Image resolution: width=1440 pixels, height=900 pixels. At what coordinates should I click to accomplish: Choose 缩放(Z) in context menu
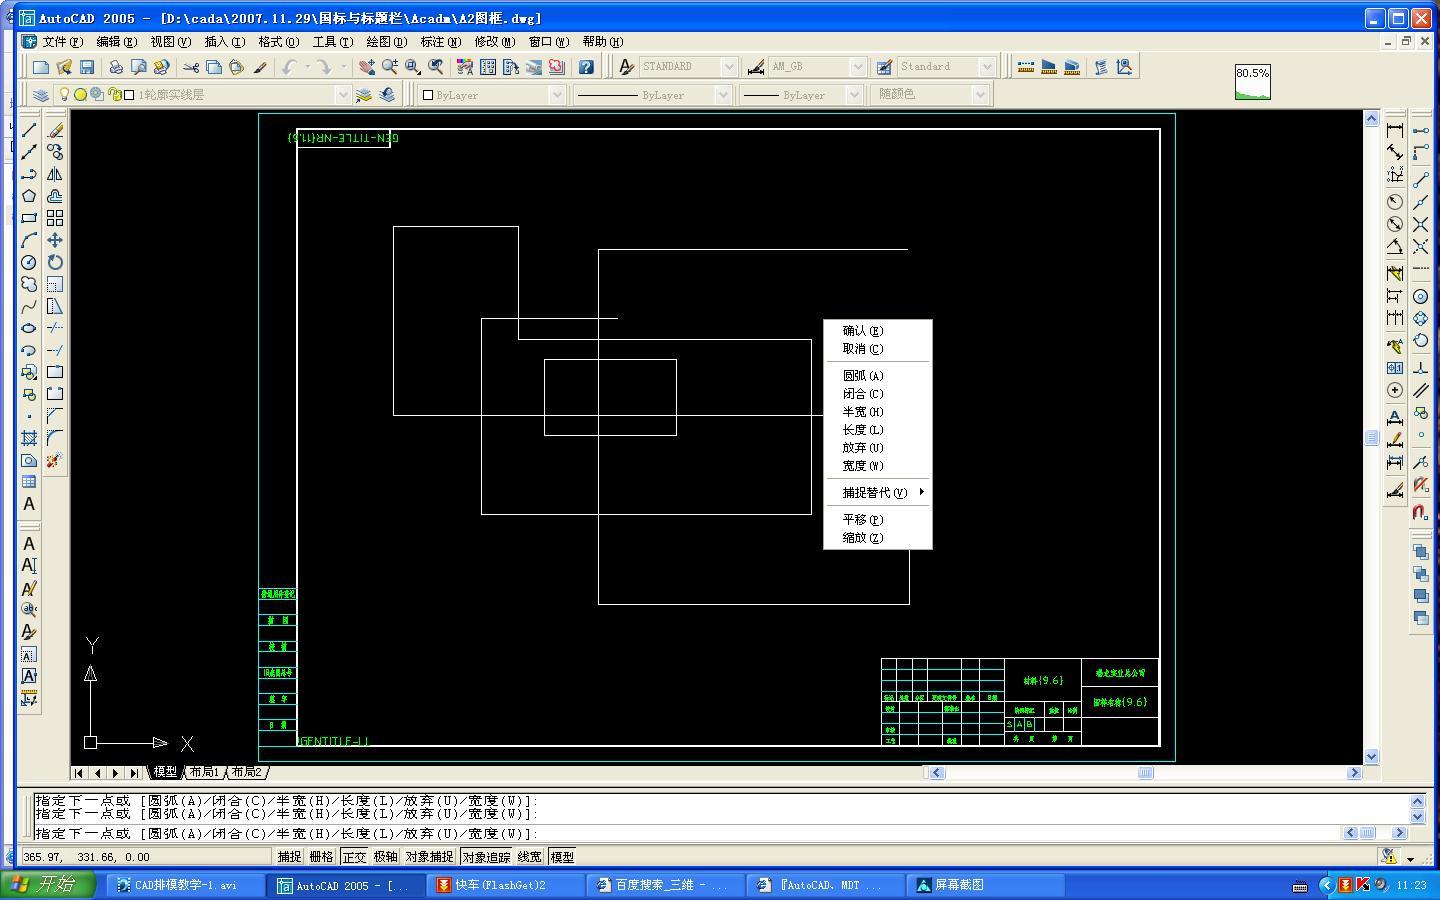878,538
